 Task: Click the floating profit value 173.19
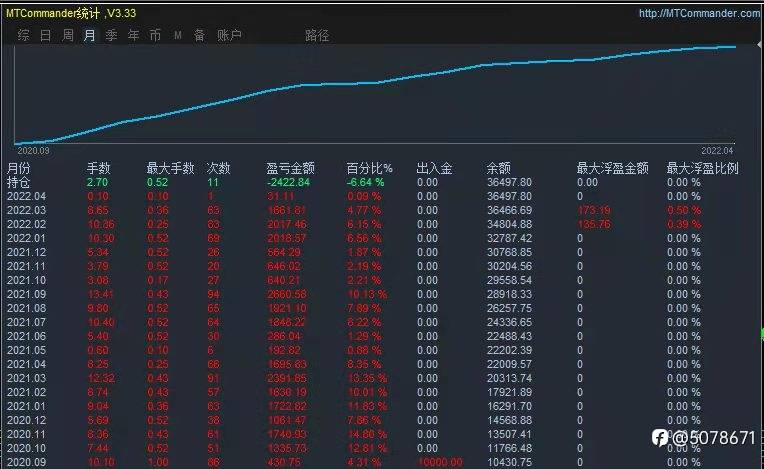(x=594, y=210)
